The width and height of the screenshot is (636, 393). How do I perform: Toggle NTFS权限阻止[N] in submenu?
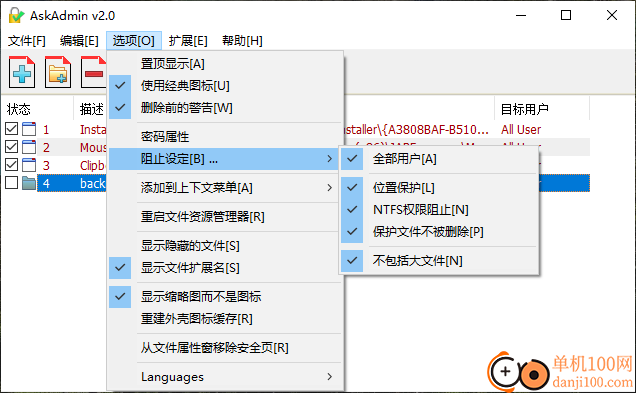(439, 210)
